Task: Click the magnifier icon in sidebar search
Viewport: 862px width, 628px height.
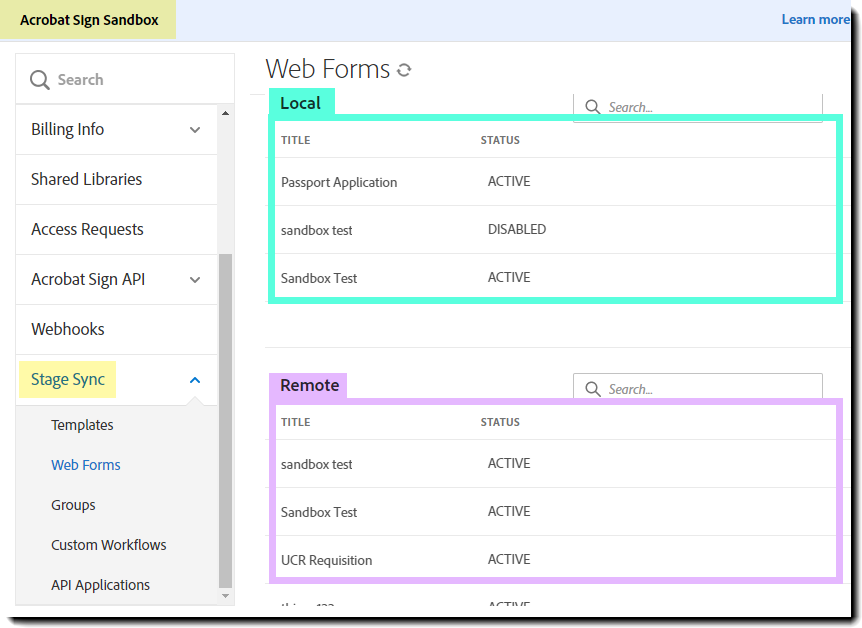Action: 40,80
